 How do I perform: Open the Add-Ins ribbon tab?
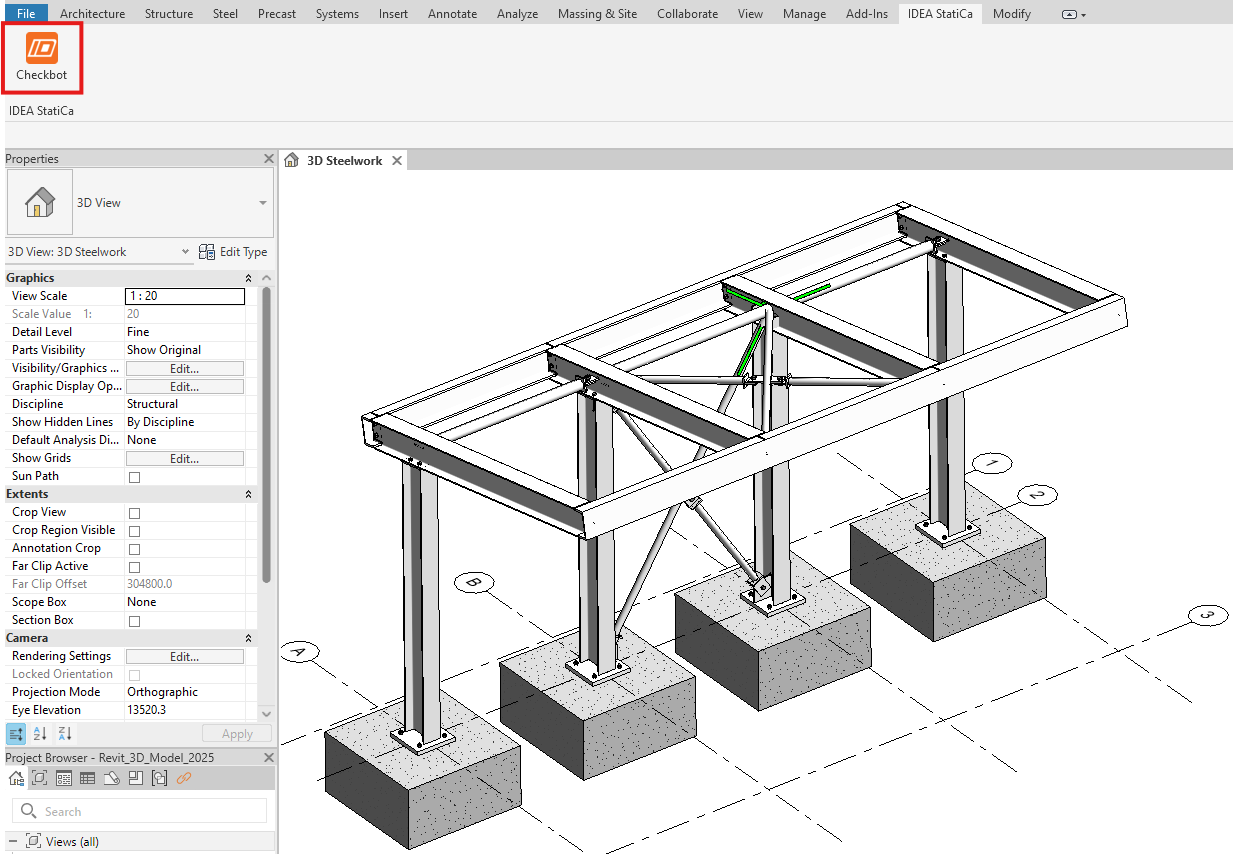coord(866,14)
